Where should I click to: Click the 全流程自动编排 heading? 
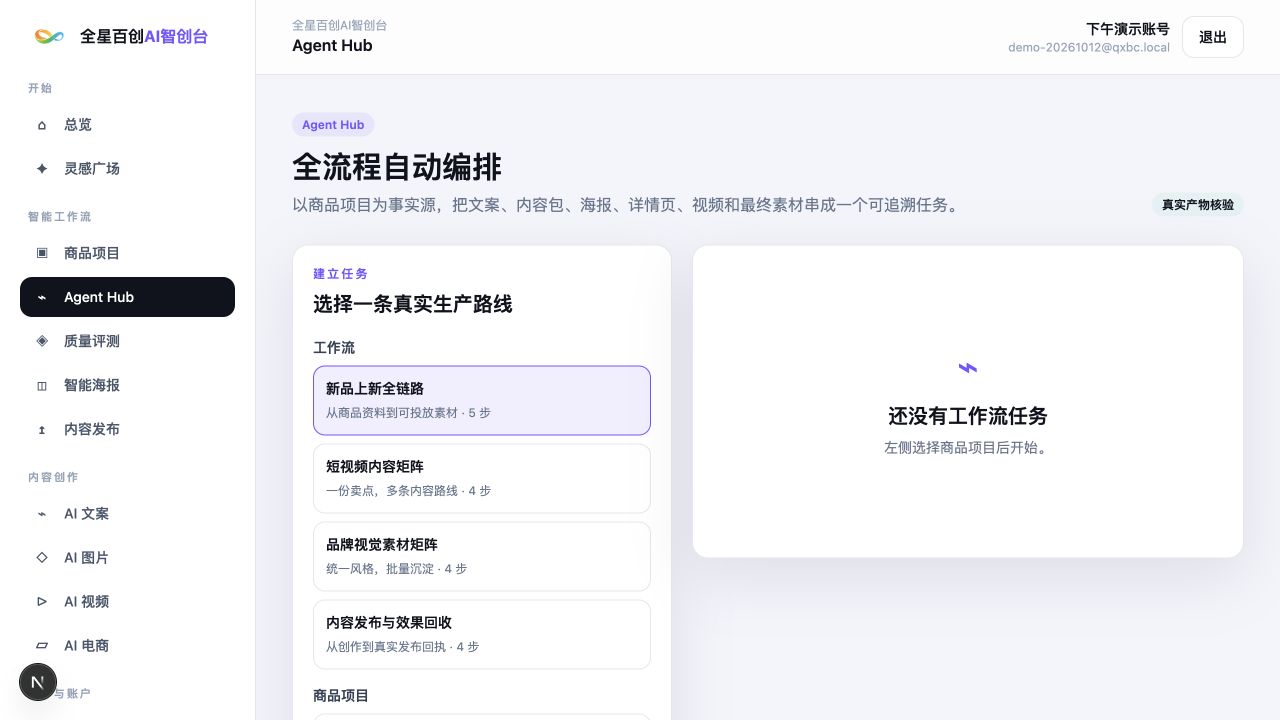(397, 167)
